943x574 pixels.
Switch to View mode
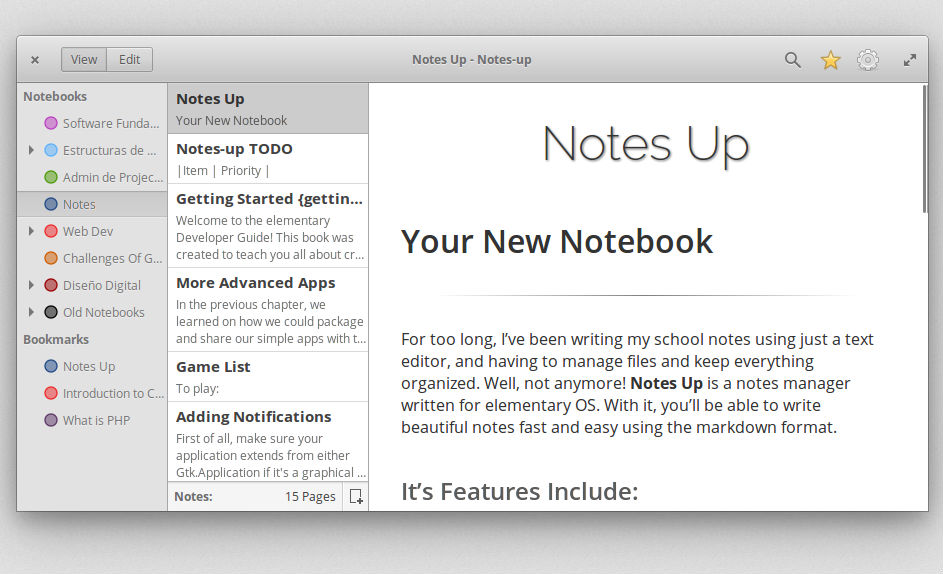tap(84, 60)
